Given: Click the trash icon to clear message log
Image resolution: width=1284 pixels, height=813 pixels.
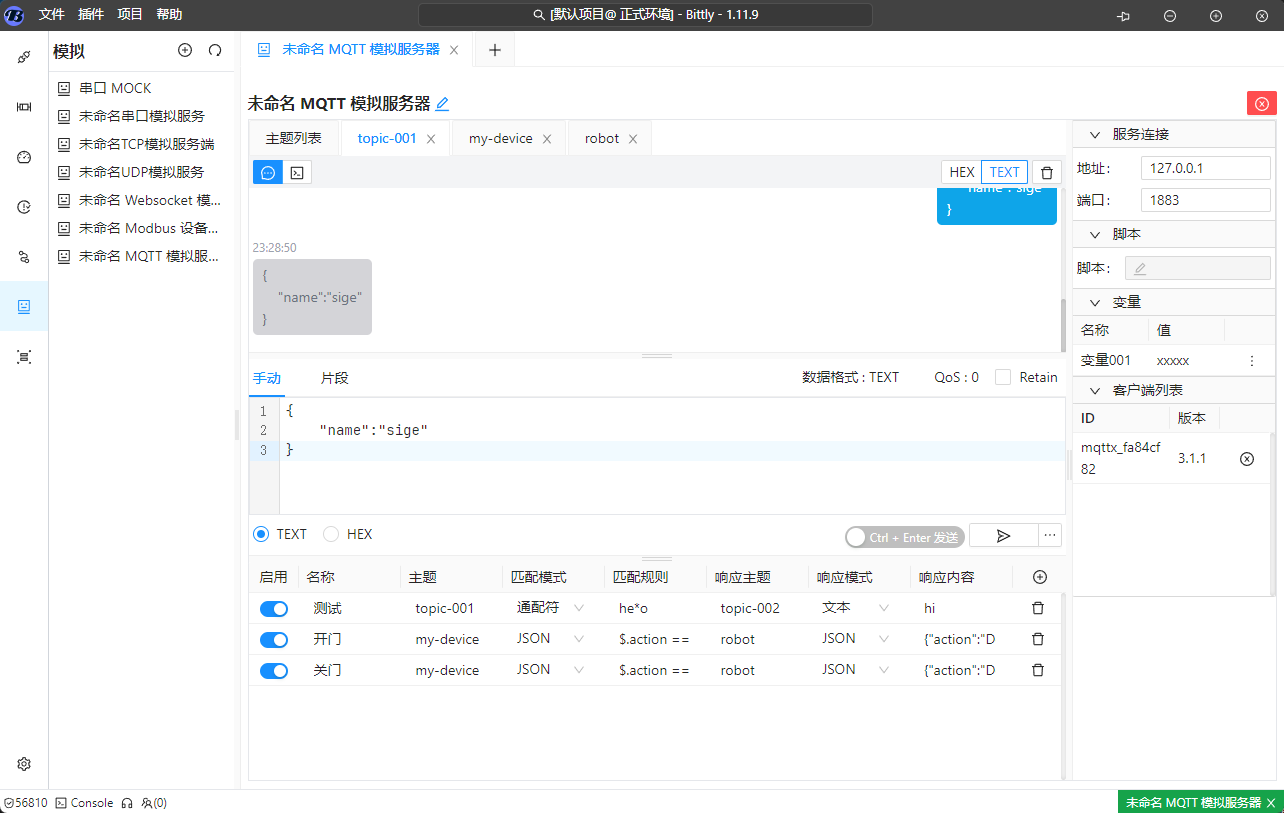Looking at the screenshot, I should [x=1046, y=173].
